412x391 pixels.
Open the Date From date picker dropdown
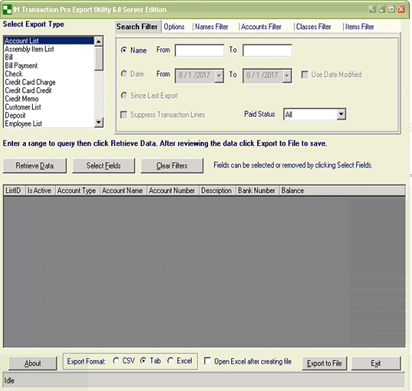click(219, 75)
